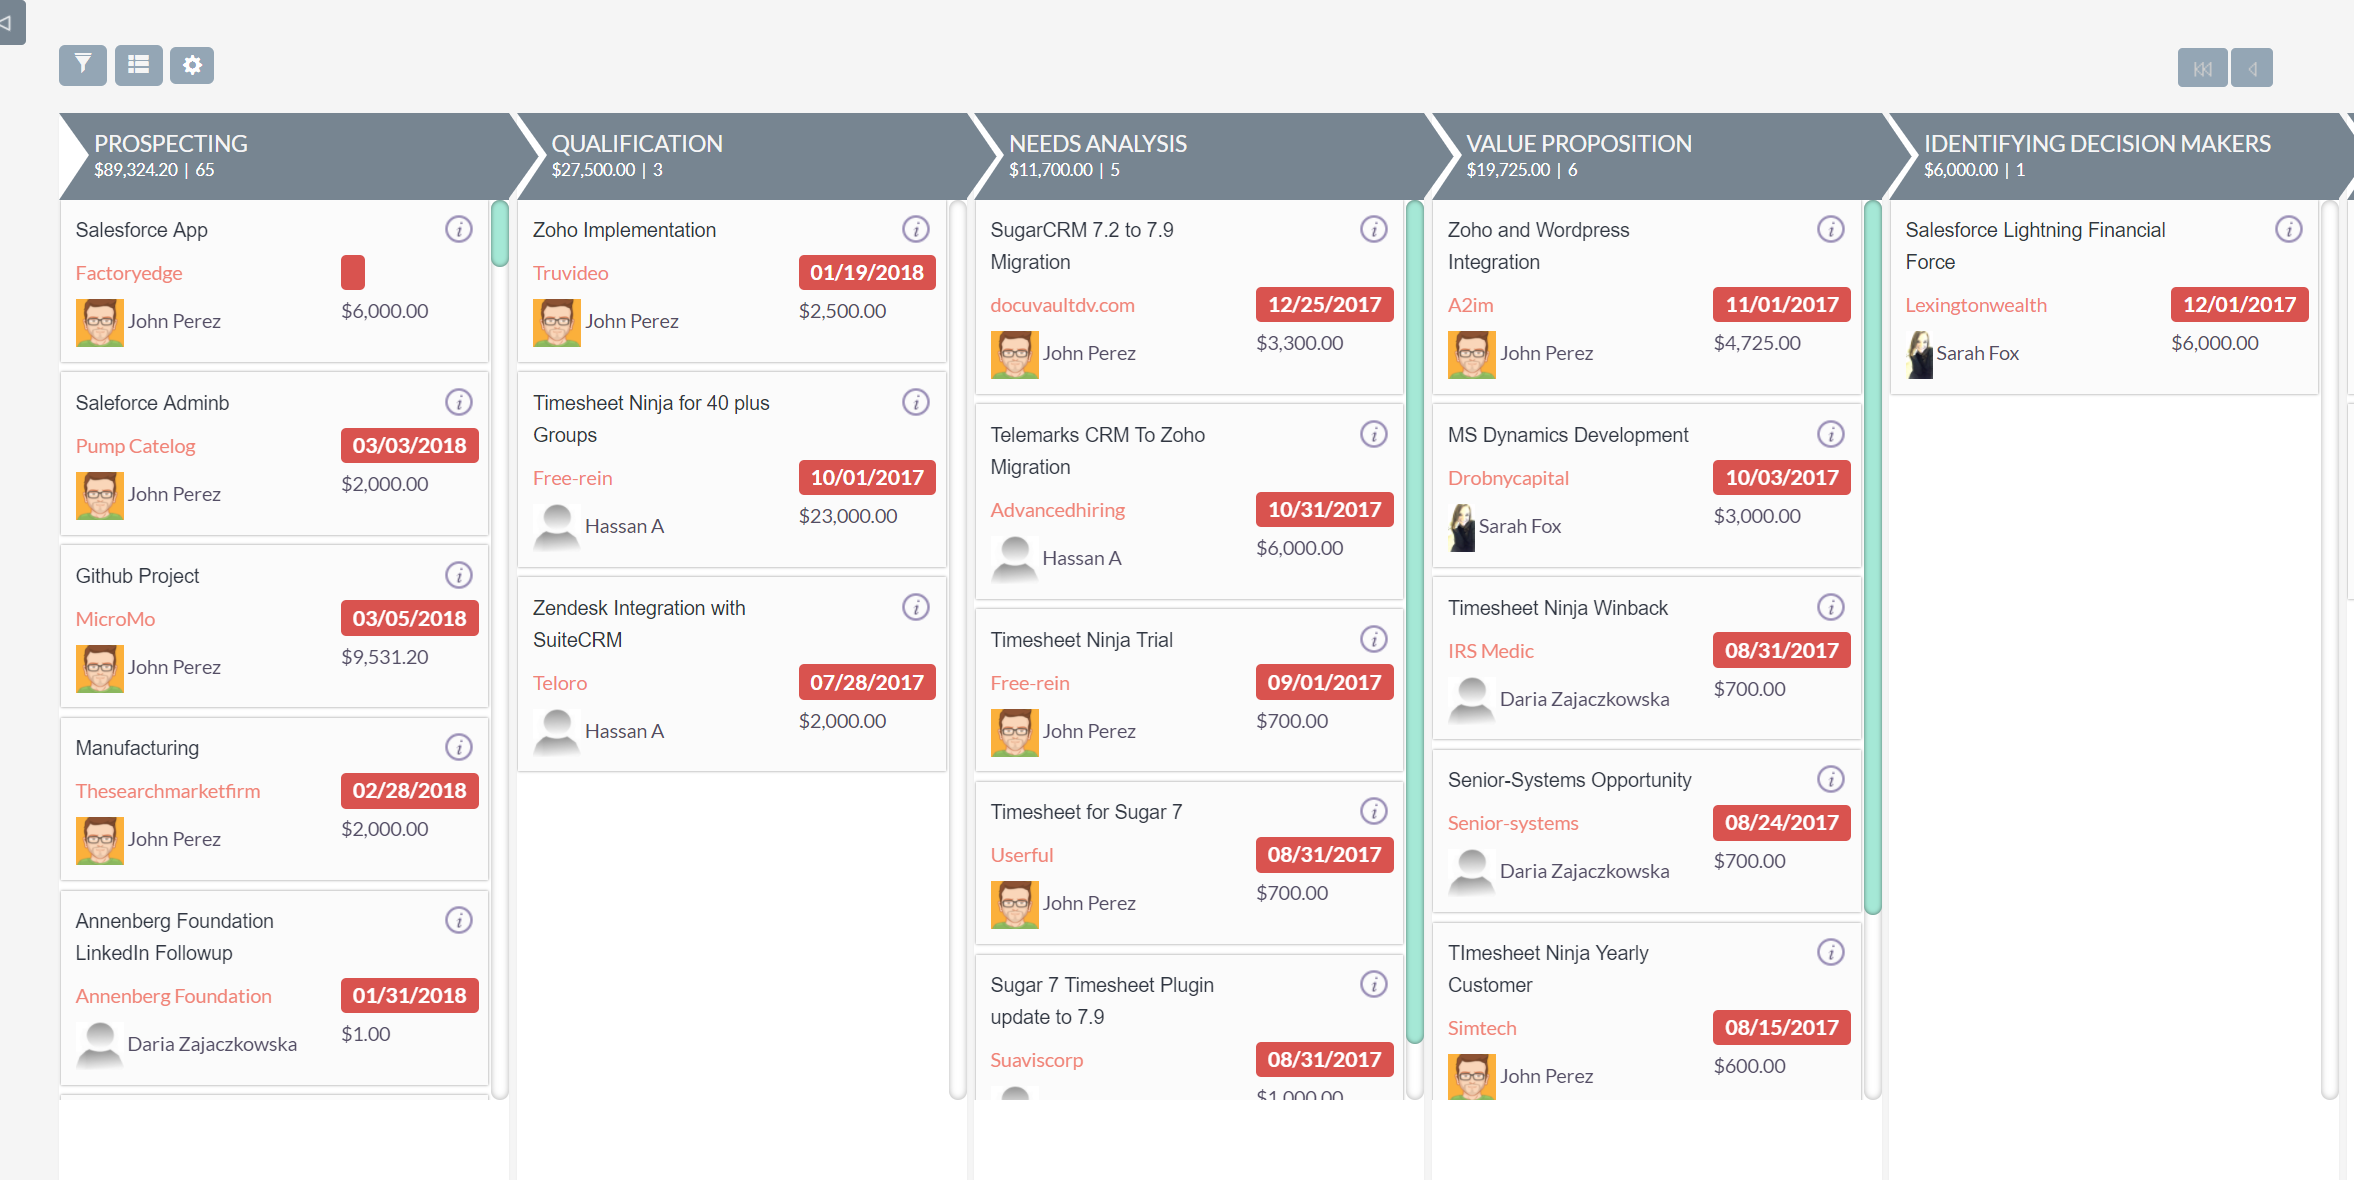Show info for Timesheet for Sugar 7
Image resolution: width=2354 pixels, height=1180 pixels.
(x=1374, y=811)
